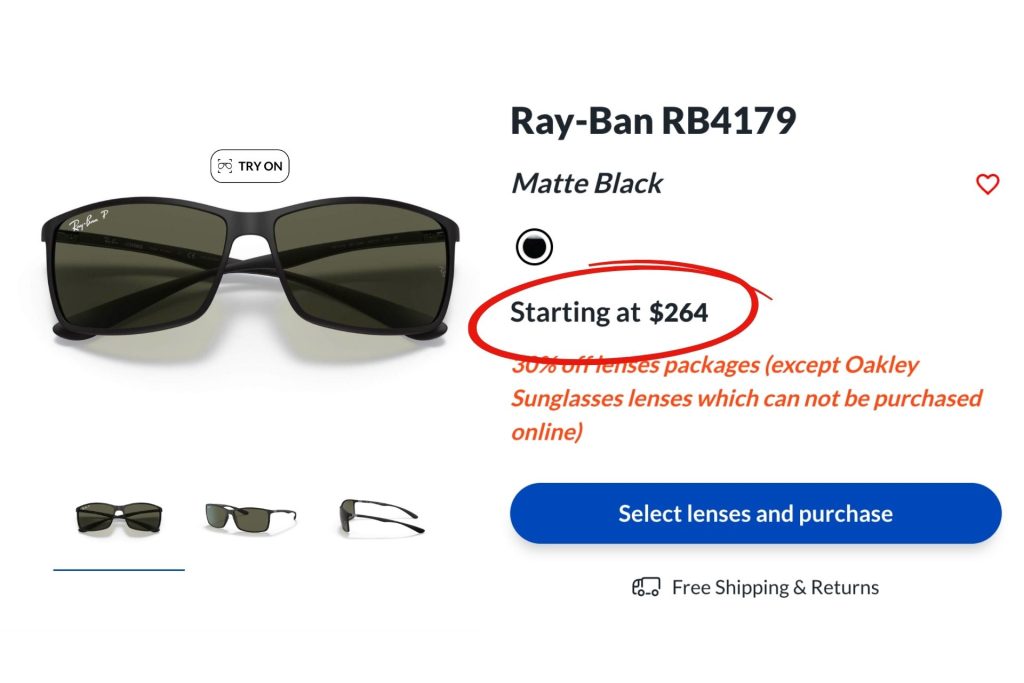Screen dimensions: 1024x683
Task: Open Free Shipping & Returns details
Action: [776, 587]
